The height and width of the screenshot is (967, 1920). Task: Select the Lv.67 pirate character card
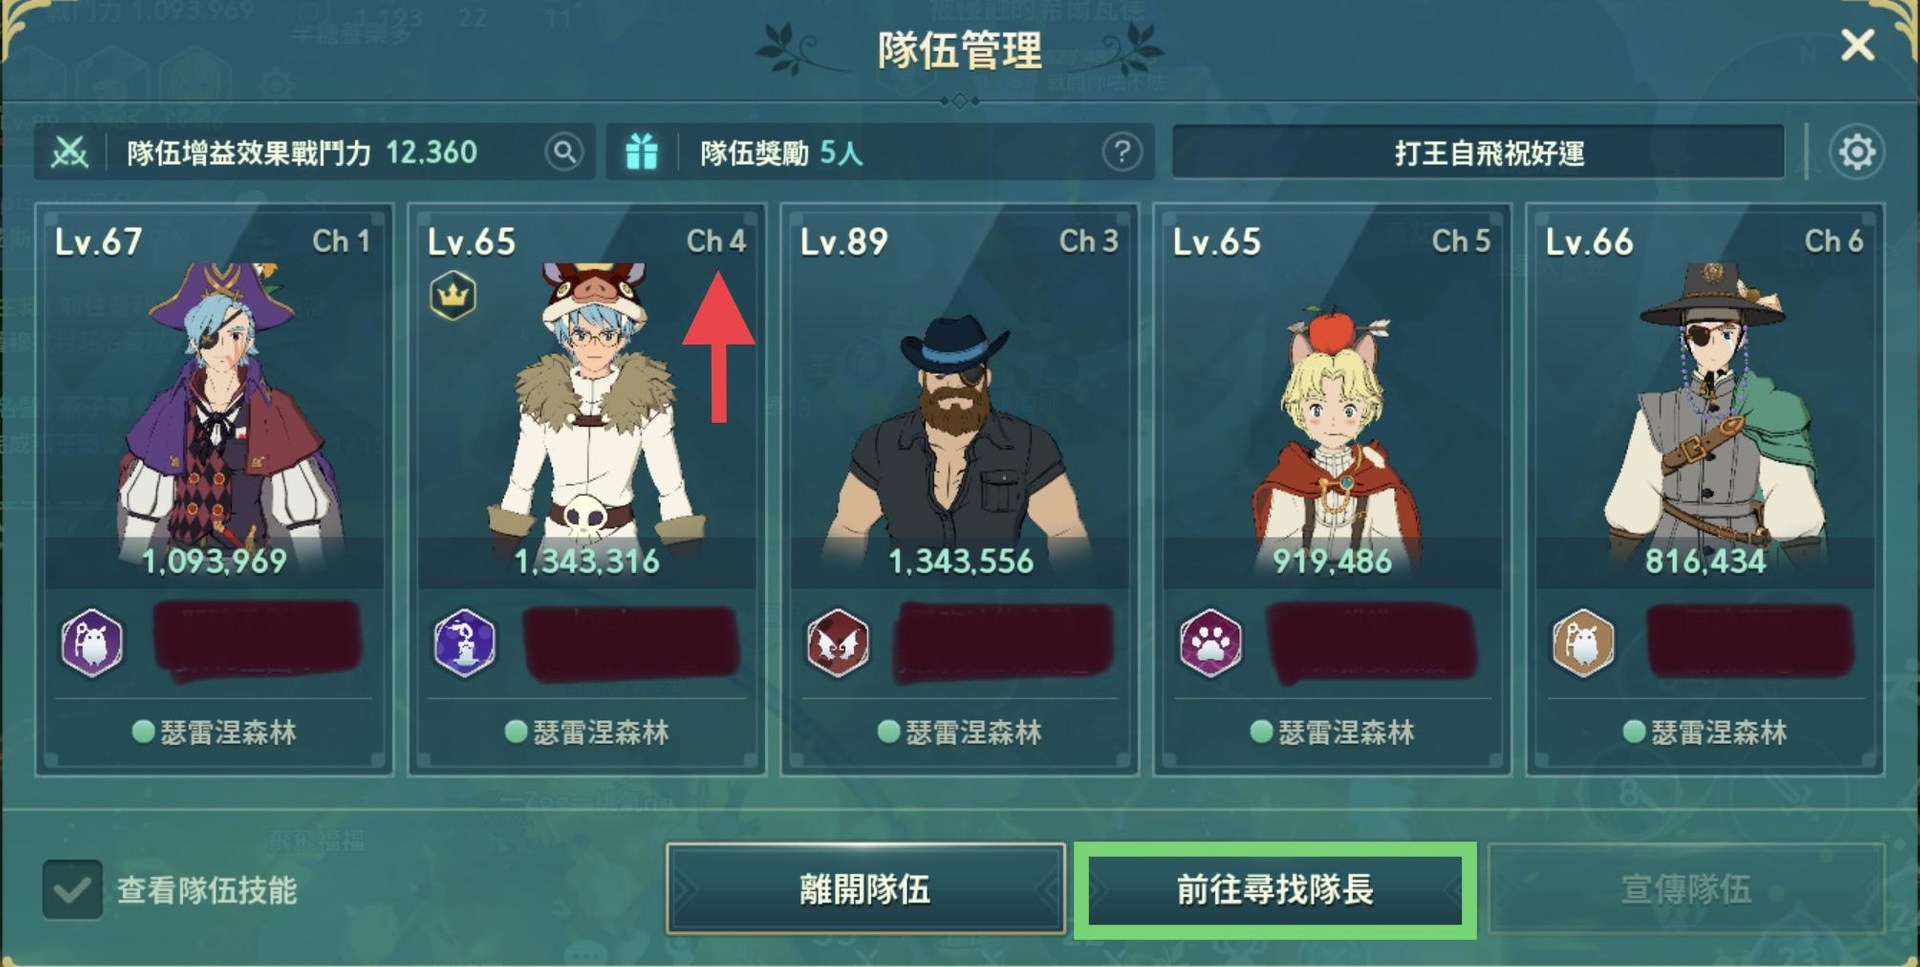pos(214,489)
